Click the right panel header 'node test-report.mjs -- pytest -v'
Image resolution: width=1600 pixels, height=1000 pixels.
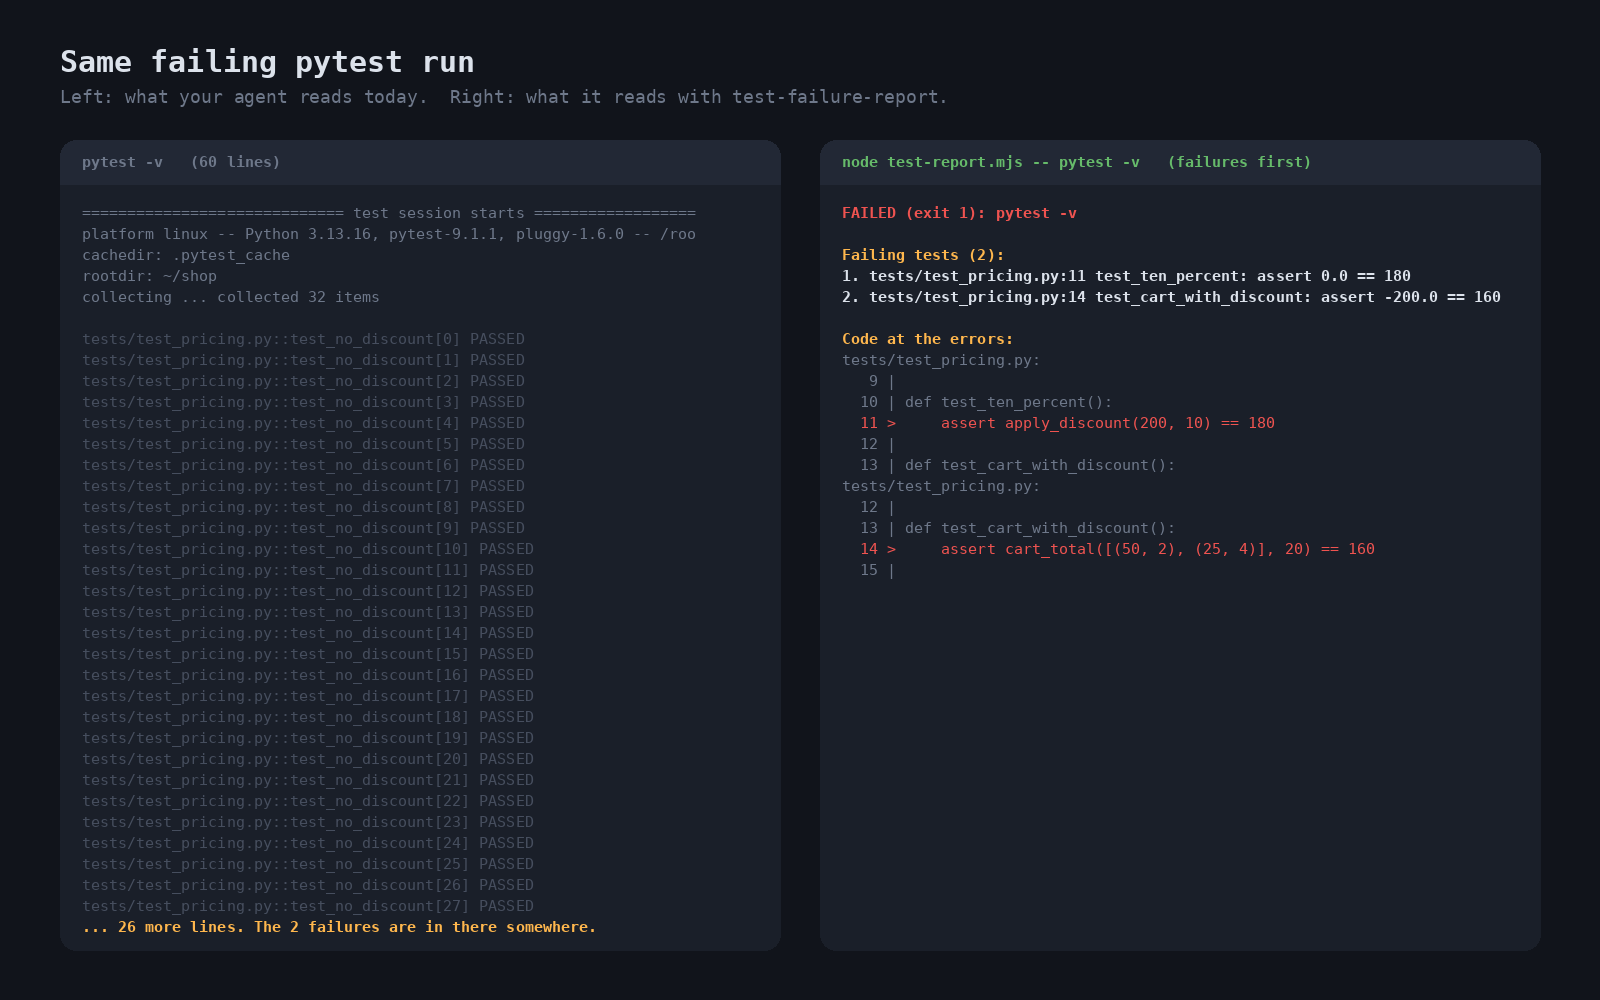coord(1076,162)
